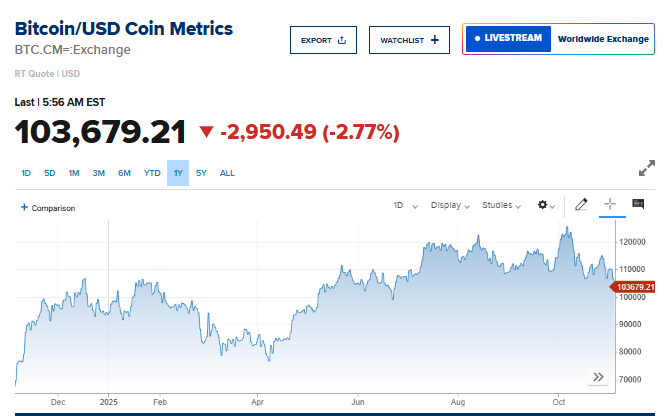This screenshot has width=667, height=416.
Task: Select the 1D time range
Action: (x=26, y=173)
